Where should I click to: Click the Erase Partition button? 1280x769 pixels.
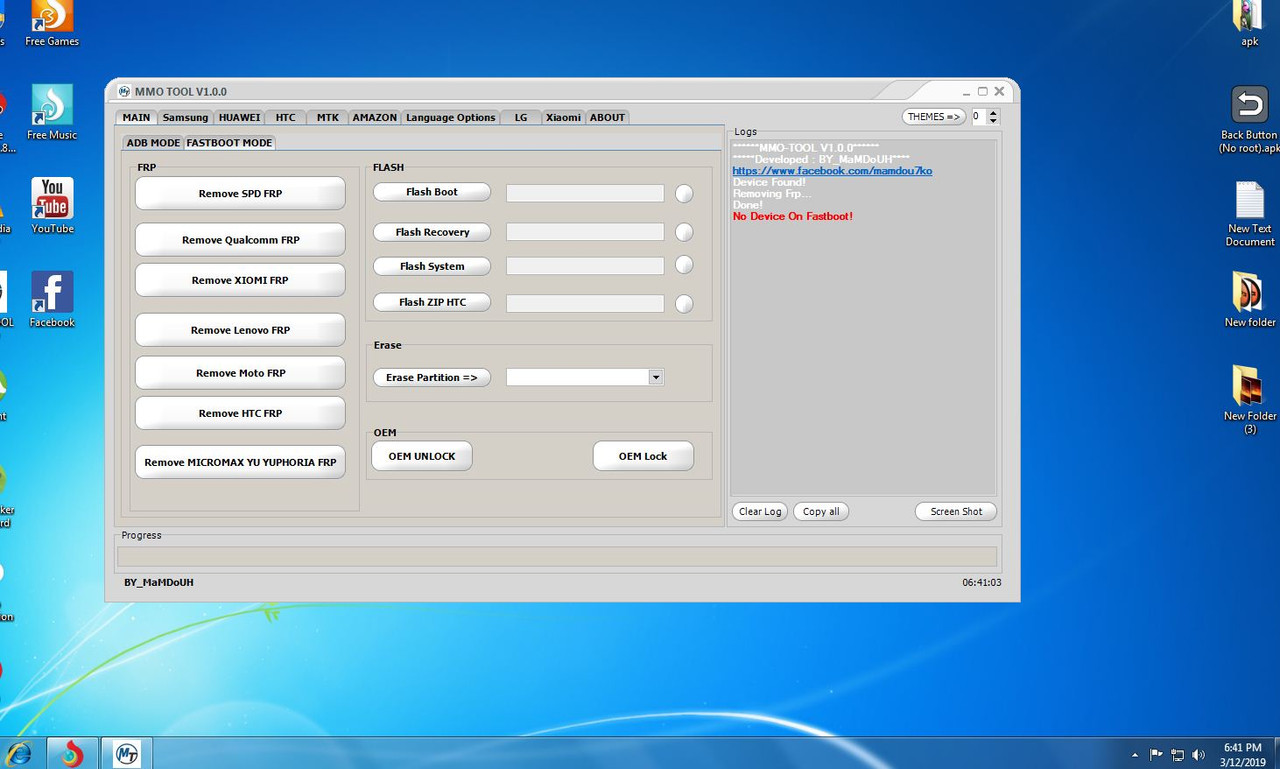[432, 377]
